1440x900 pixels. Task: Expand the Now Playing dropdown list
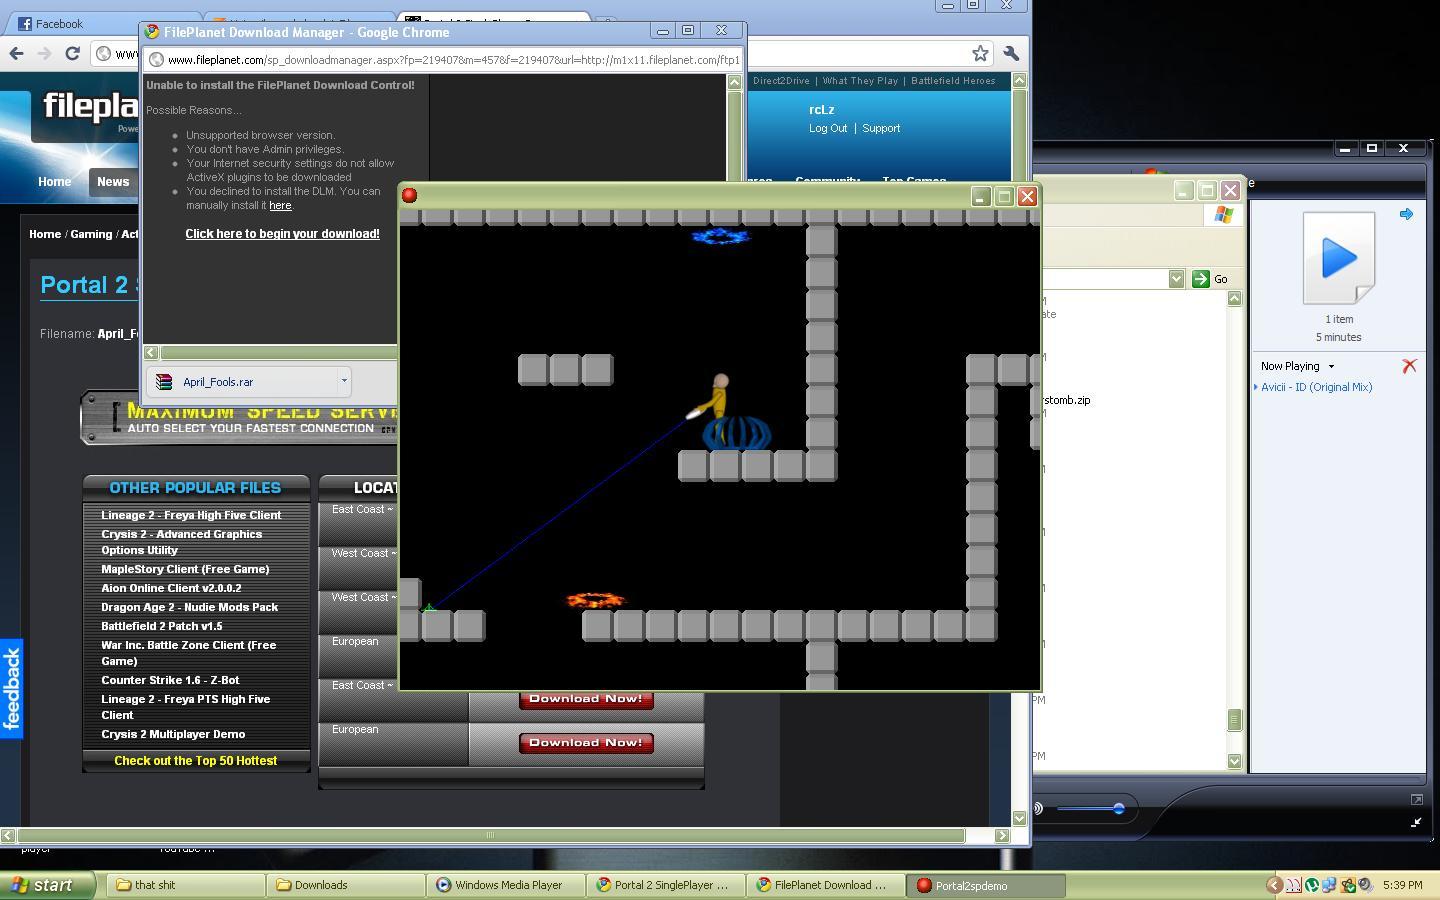click(1331, 366)
